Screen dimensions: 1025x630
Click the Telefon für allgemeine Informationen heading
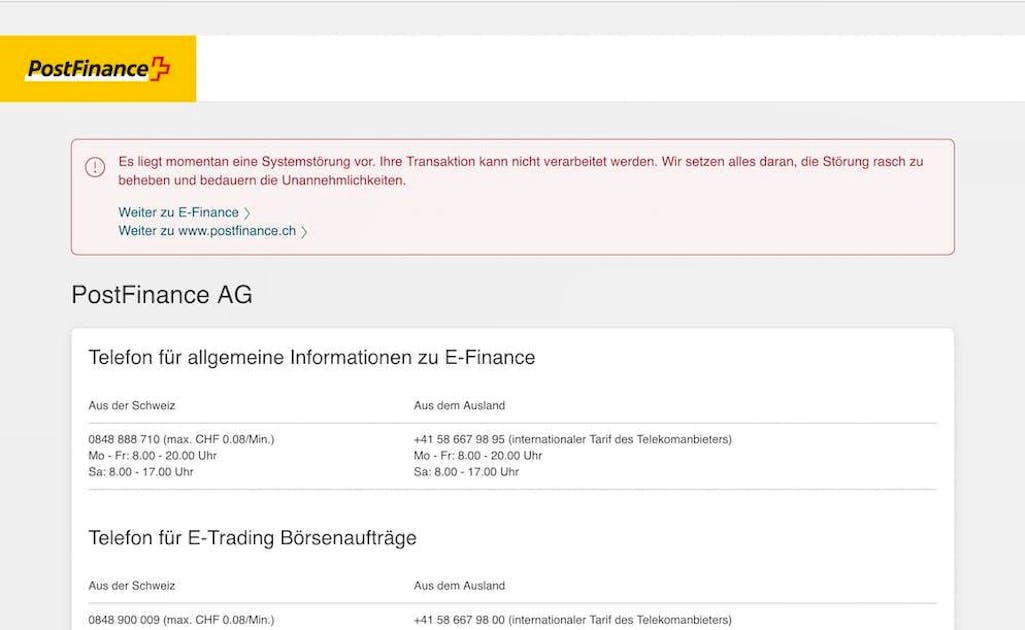[313, 357]
